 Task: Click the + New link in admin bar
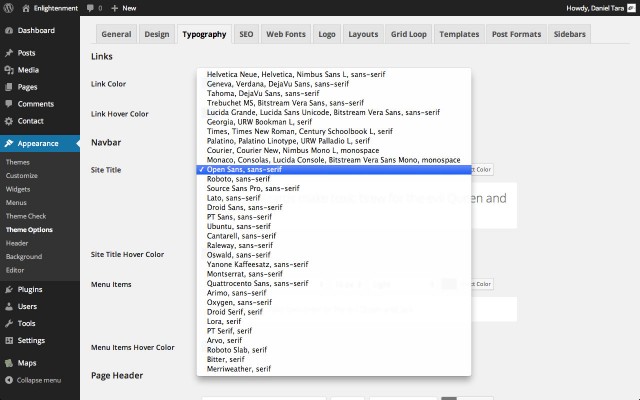point(124,7)
